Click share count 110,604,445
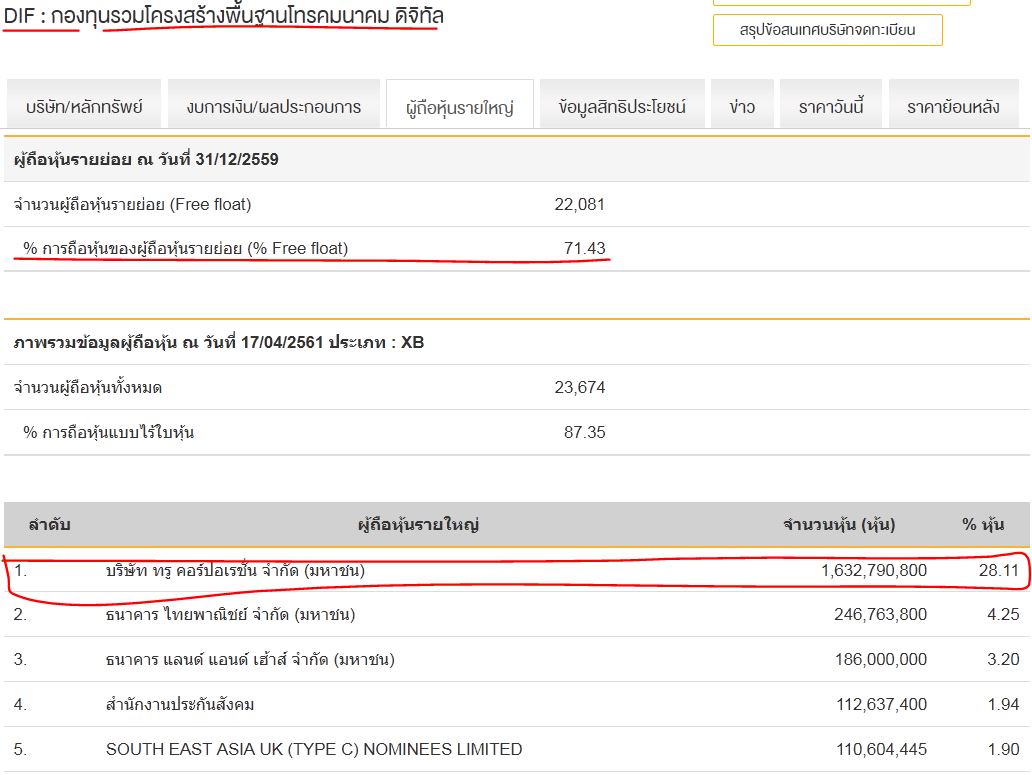1032x775 pixels. click(881, 749)
